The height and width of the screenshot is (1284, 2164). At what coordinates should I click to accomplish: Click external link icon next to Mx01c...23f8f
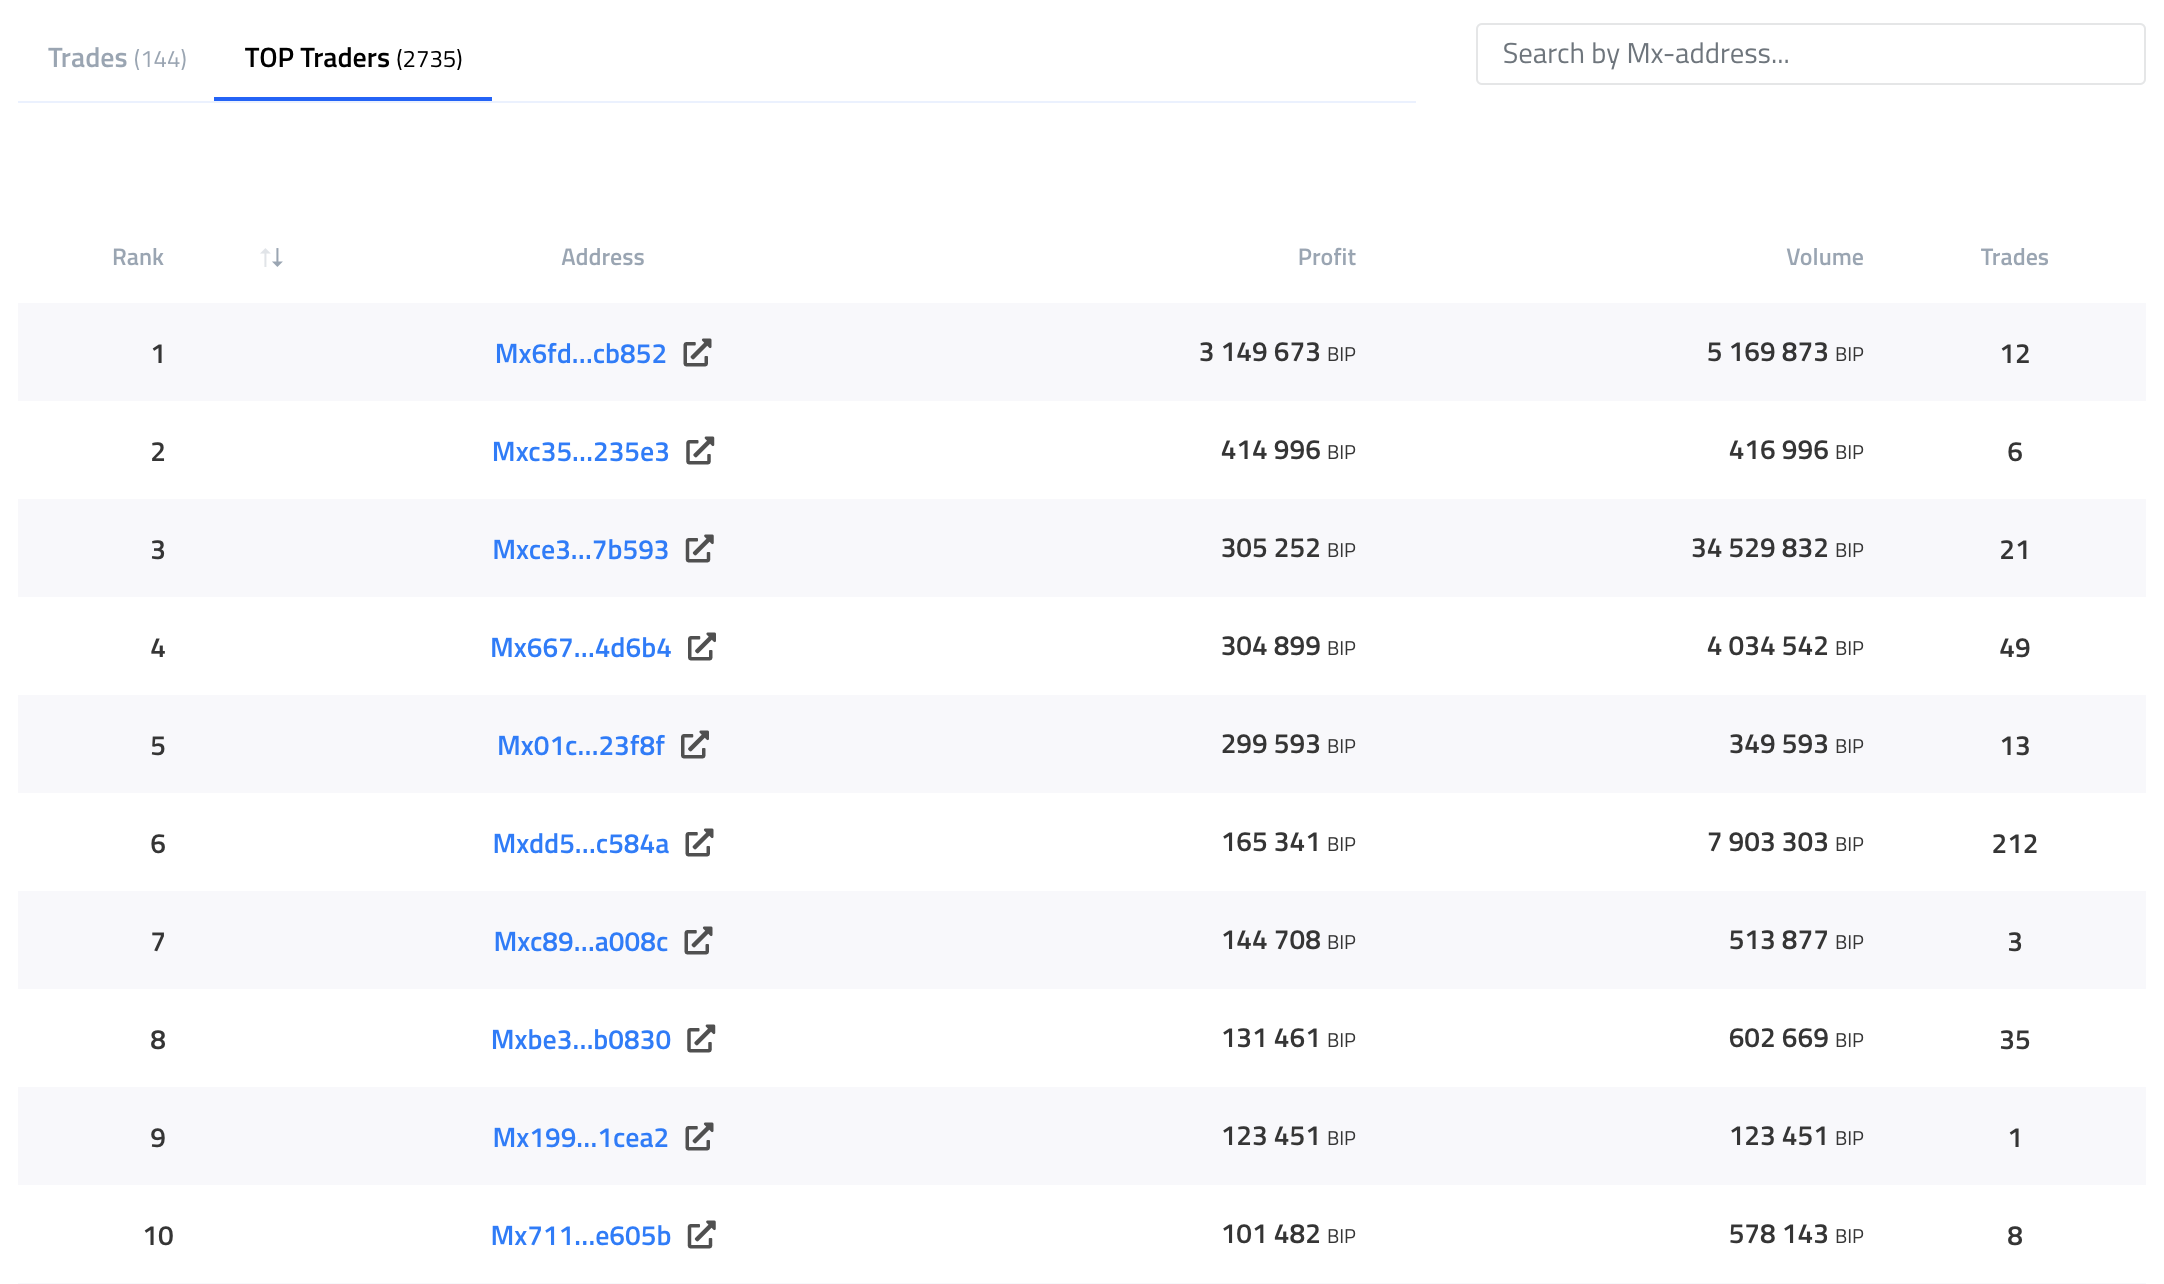pyautogui.click(x=695, y=745)
